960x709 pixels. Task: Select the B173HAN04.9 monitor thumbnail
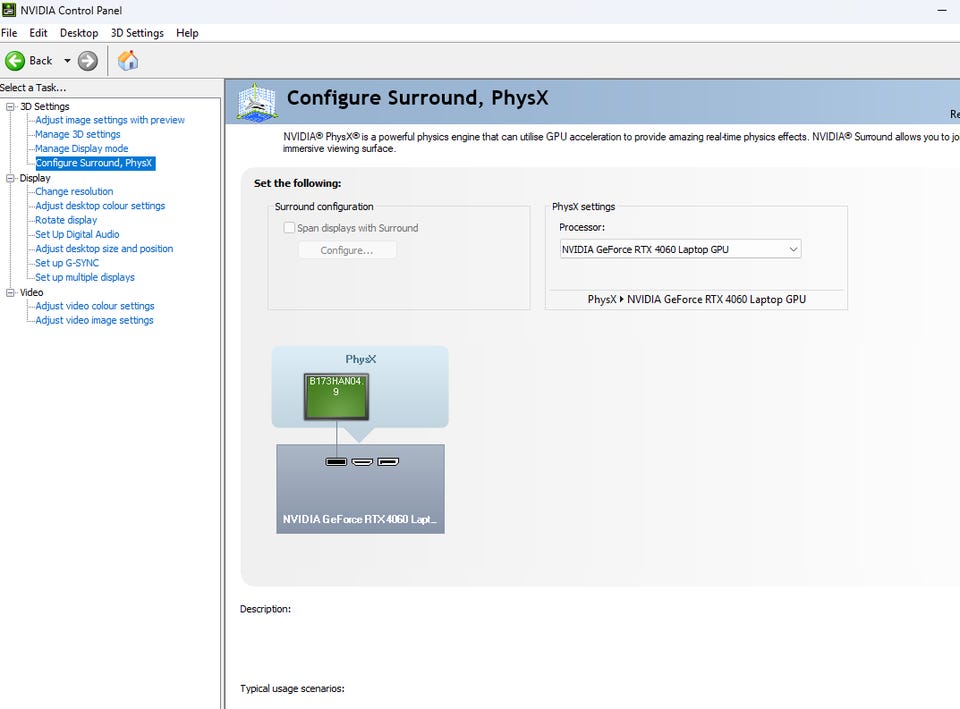point(336,397)
